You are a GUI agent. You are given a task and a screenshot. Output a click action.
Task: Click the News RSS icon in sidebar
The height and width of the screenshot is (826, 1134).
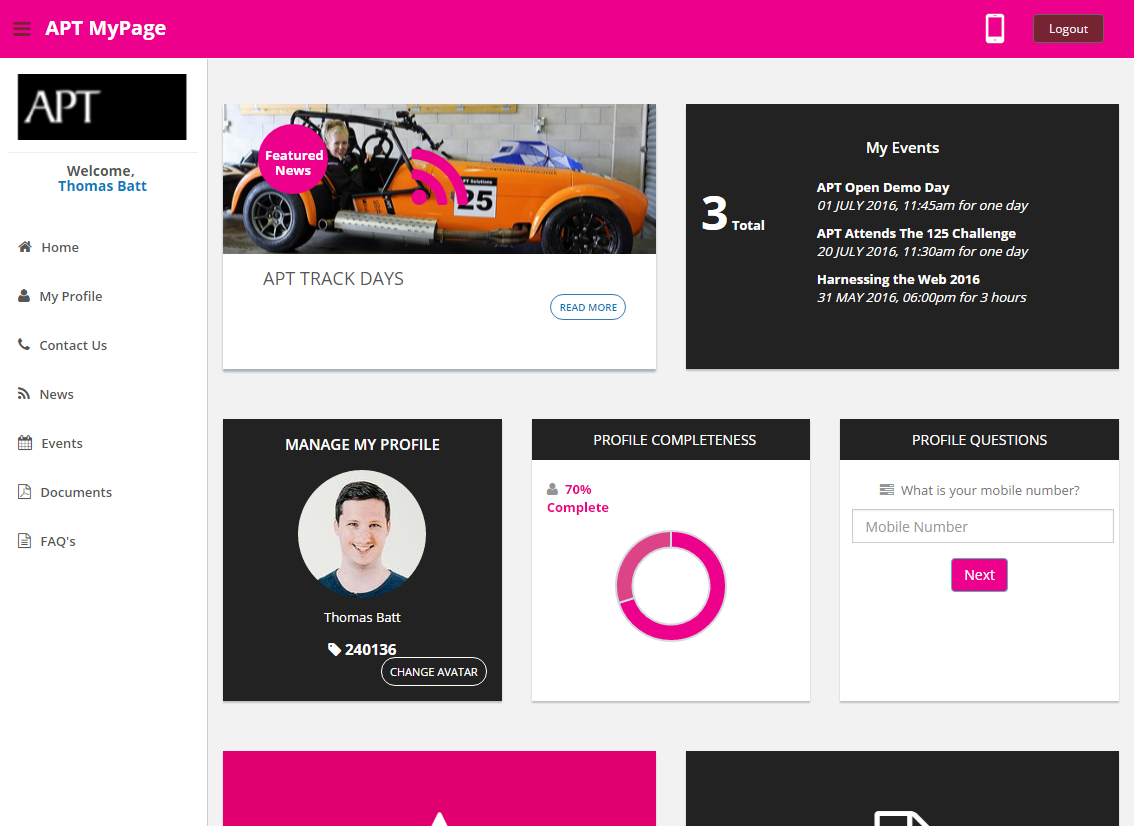coord(24,393)
